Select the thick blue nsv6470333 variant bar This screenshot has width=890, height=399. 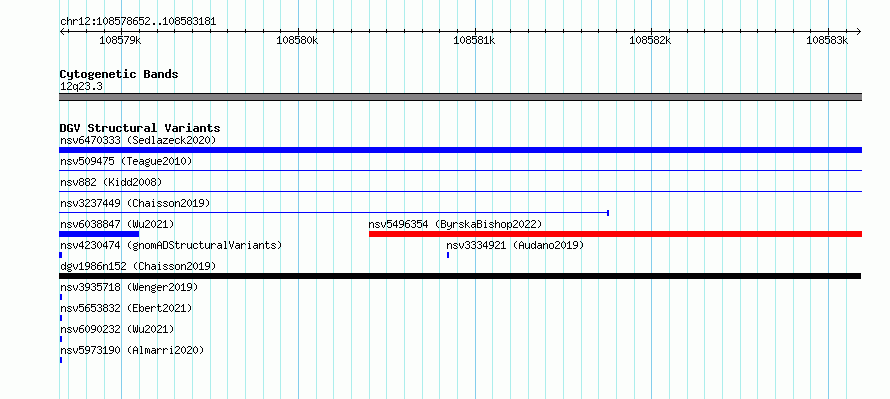coord(460,150)
